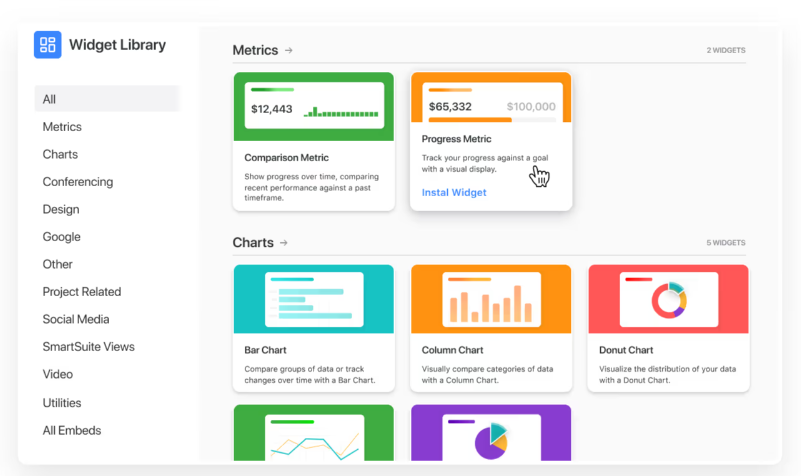Show SmartSuite Views widgets

88,347
